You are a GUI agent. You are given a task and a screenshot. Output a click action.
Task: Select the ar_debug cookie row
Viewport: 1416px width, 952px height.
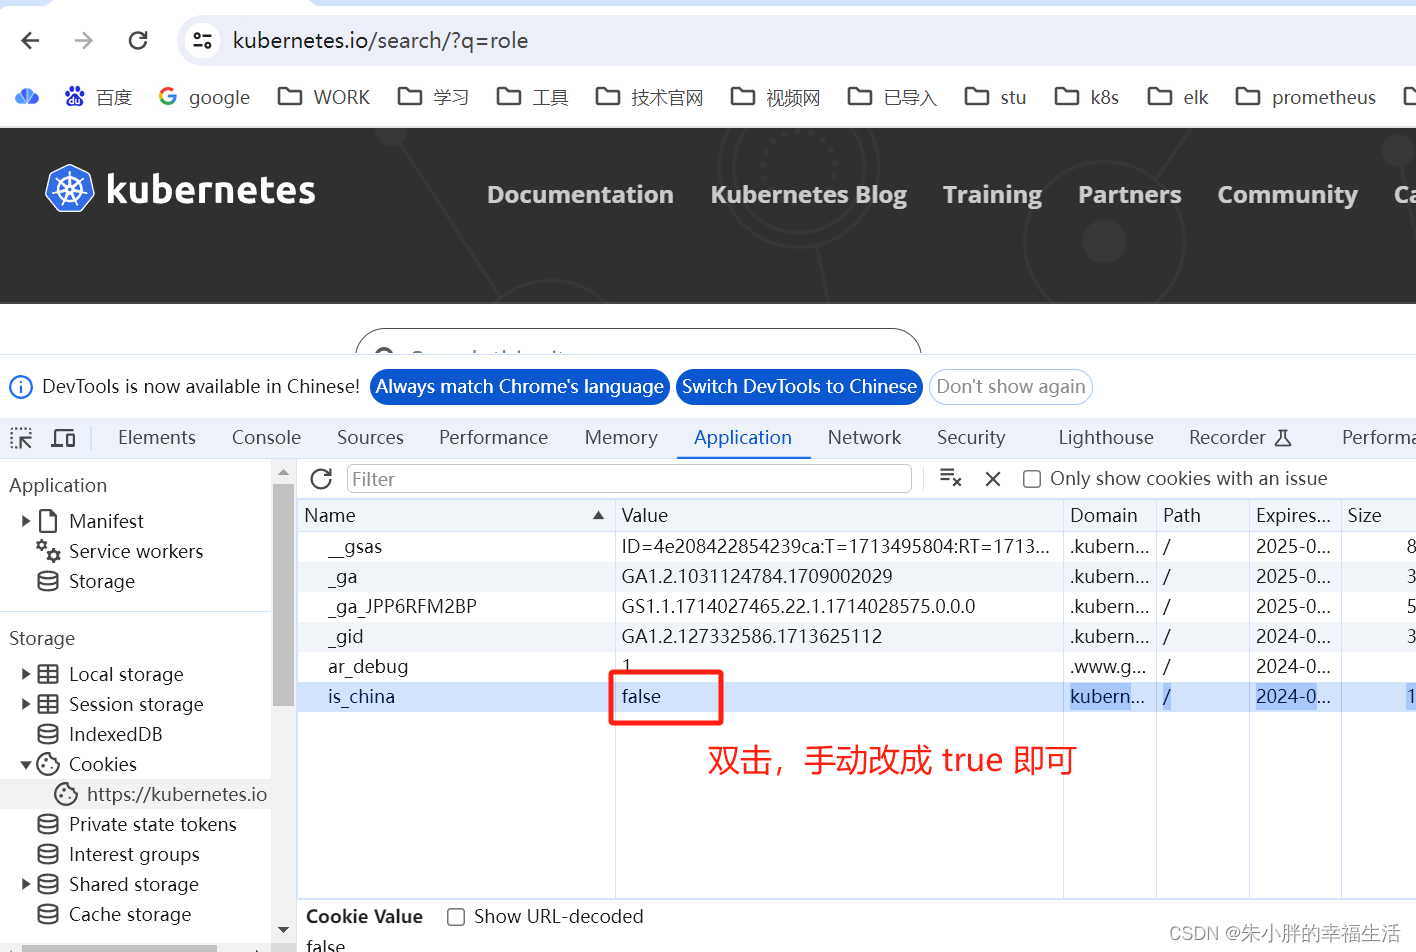click(856, 667)
